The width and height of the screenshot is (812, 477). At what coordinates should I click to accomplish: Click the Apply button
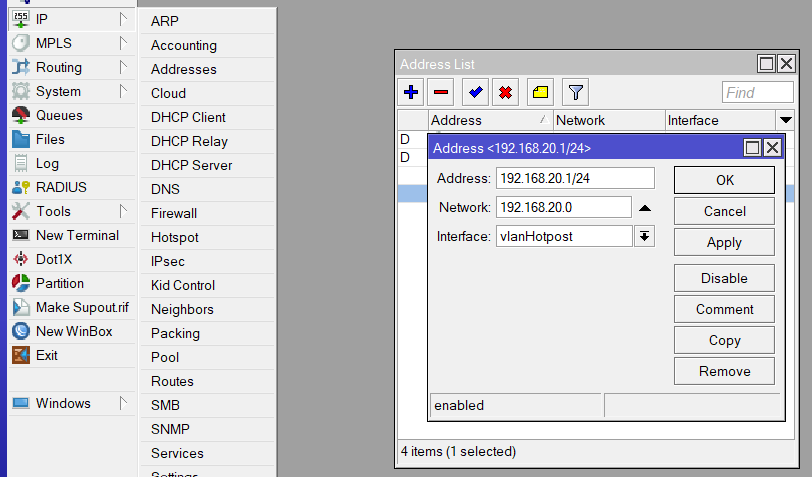click(x=724, y=242)
